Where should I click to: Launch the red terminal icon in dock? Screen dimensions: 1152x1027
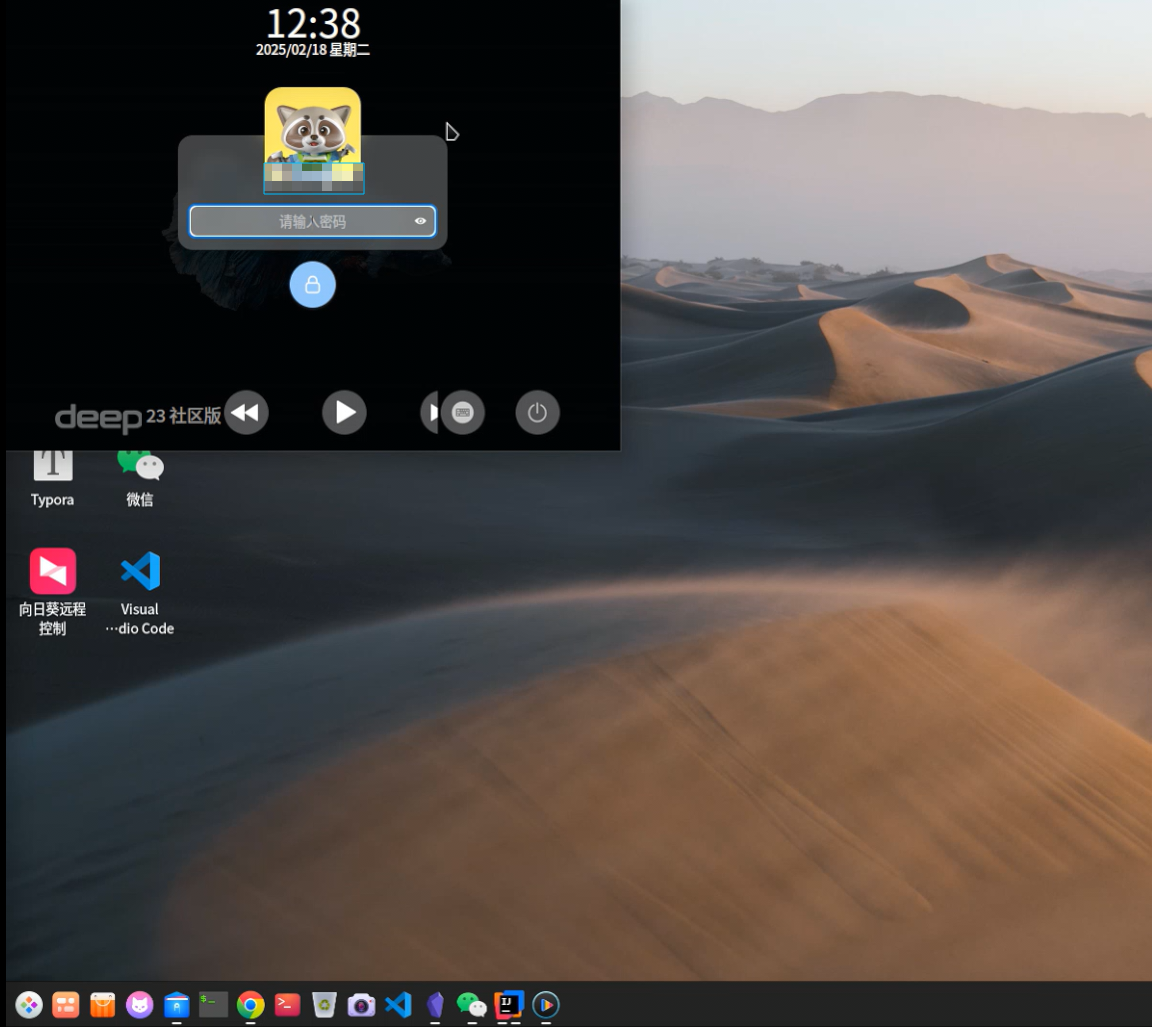287,1004
